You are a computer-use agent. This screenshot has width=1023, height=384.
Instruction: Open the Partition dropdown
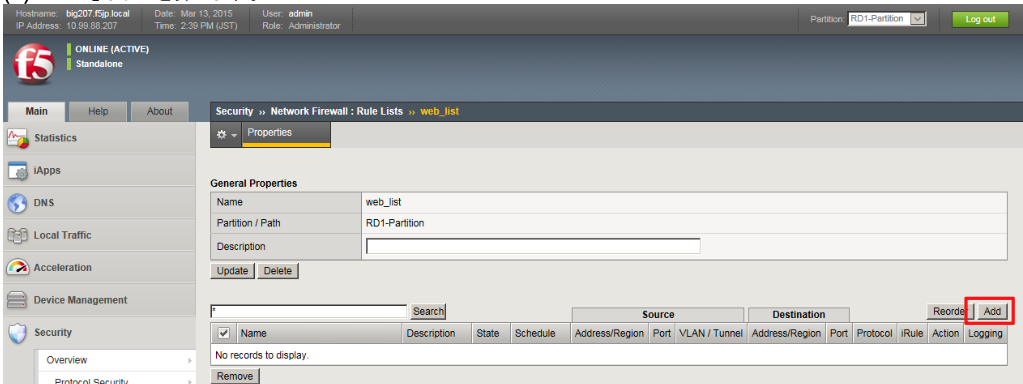887,19
